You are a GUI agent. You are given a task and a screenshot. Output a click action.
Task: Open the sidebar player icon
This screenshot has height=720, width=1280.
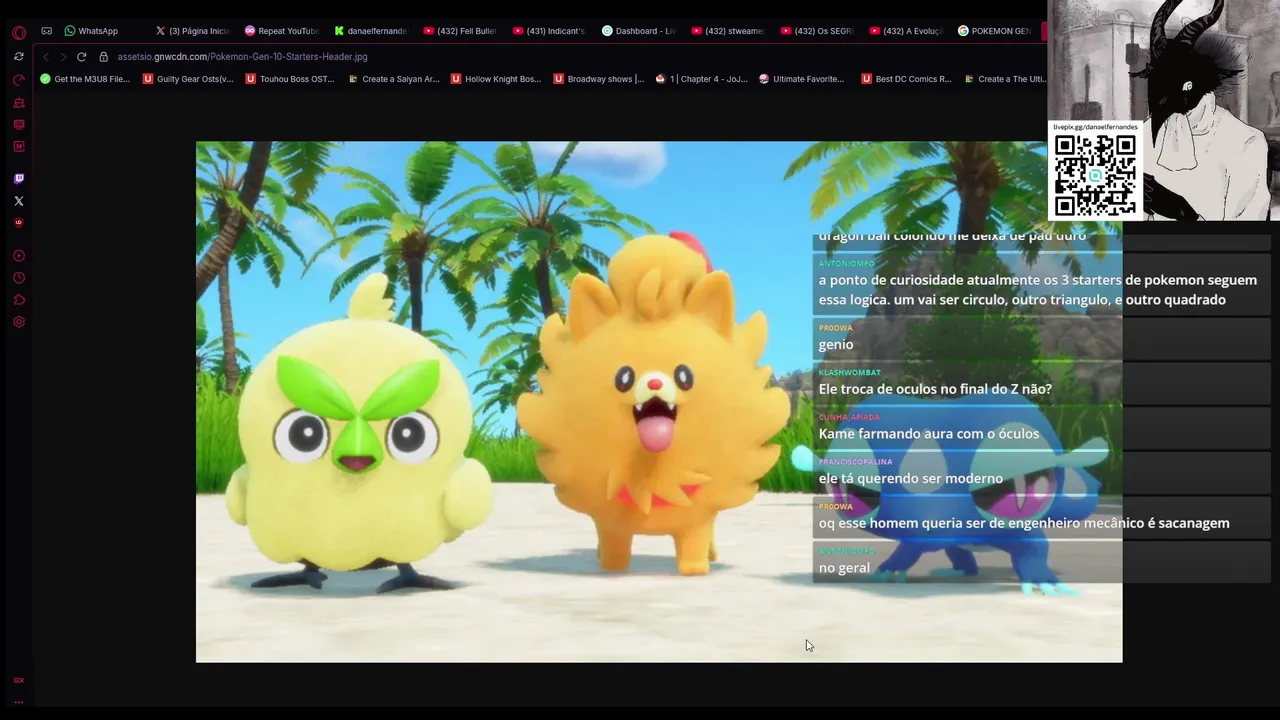[x=18, y=256]
